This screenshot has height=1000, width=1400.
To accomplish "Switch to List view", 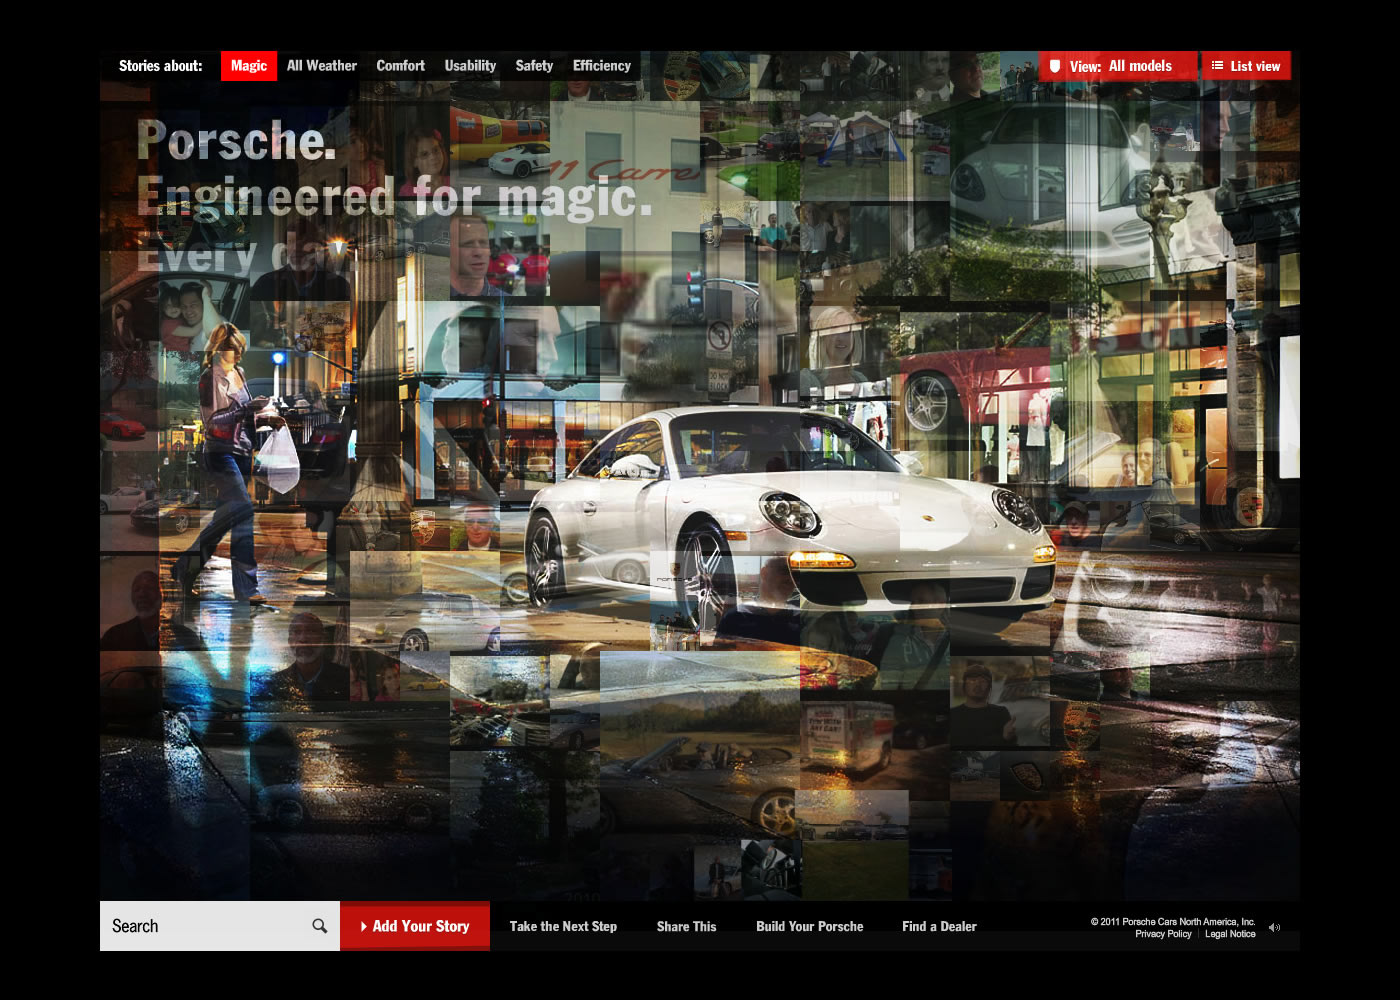I will click(x=1246, y=66).
